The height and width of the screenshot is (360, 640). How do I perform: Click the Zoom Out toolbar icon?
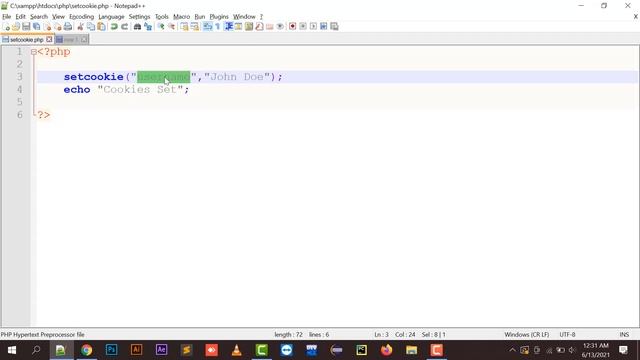tap(171, 27)
